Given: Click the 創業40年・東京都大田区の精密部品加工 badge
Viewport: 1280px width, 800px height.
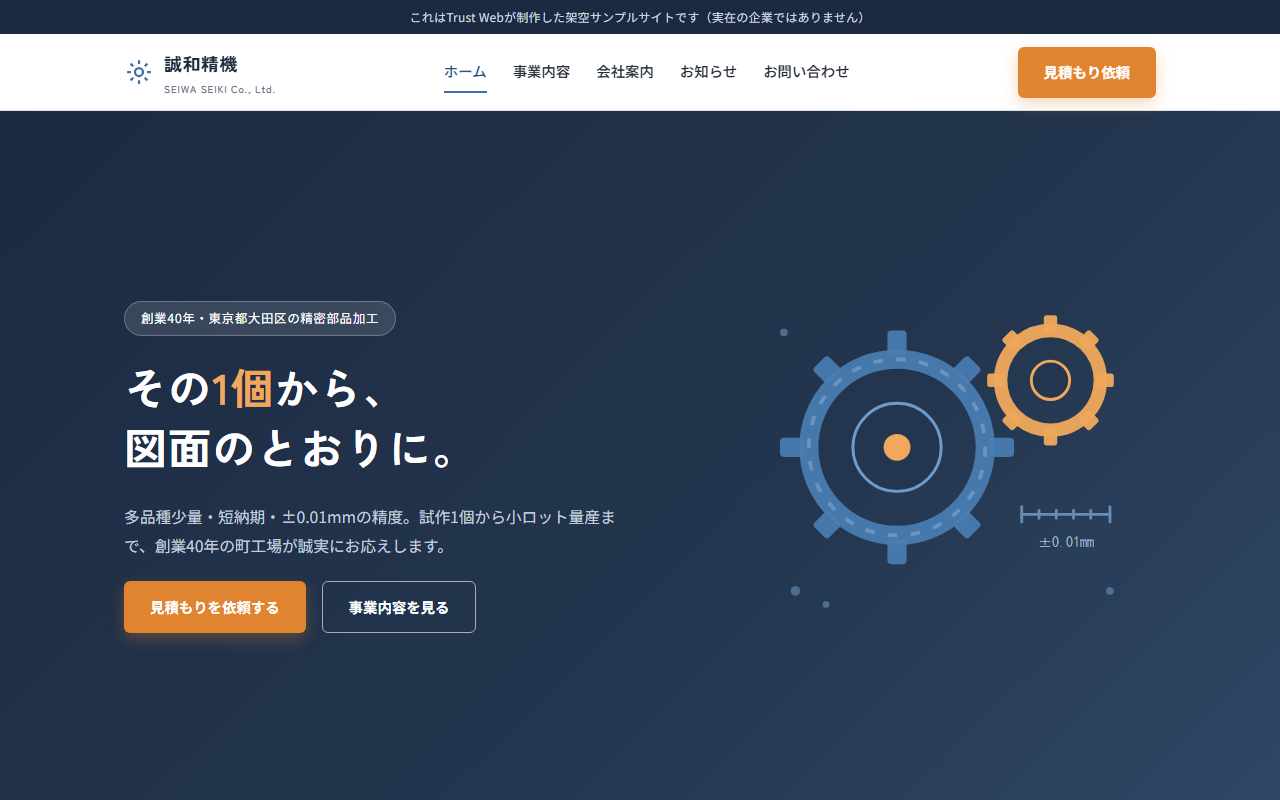Looking at the screenshot, I should 260,318.
